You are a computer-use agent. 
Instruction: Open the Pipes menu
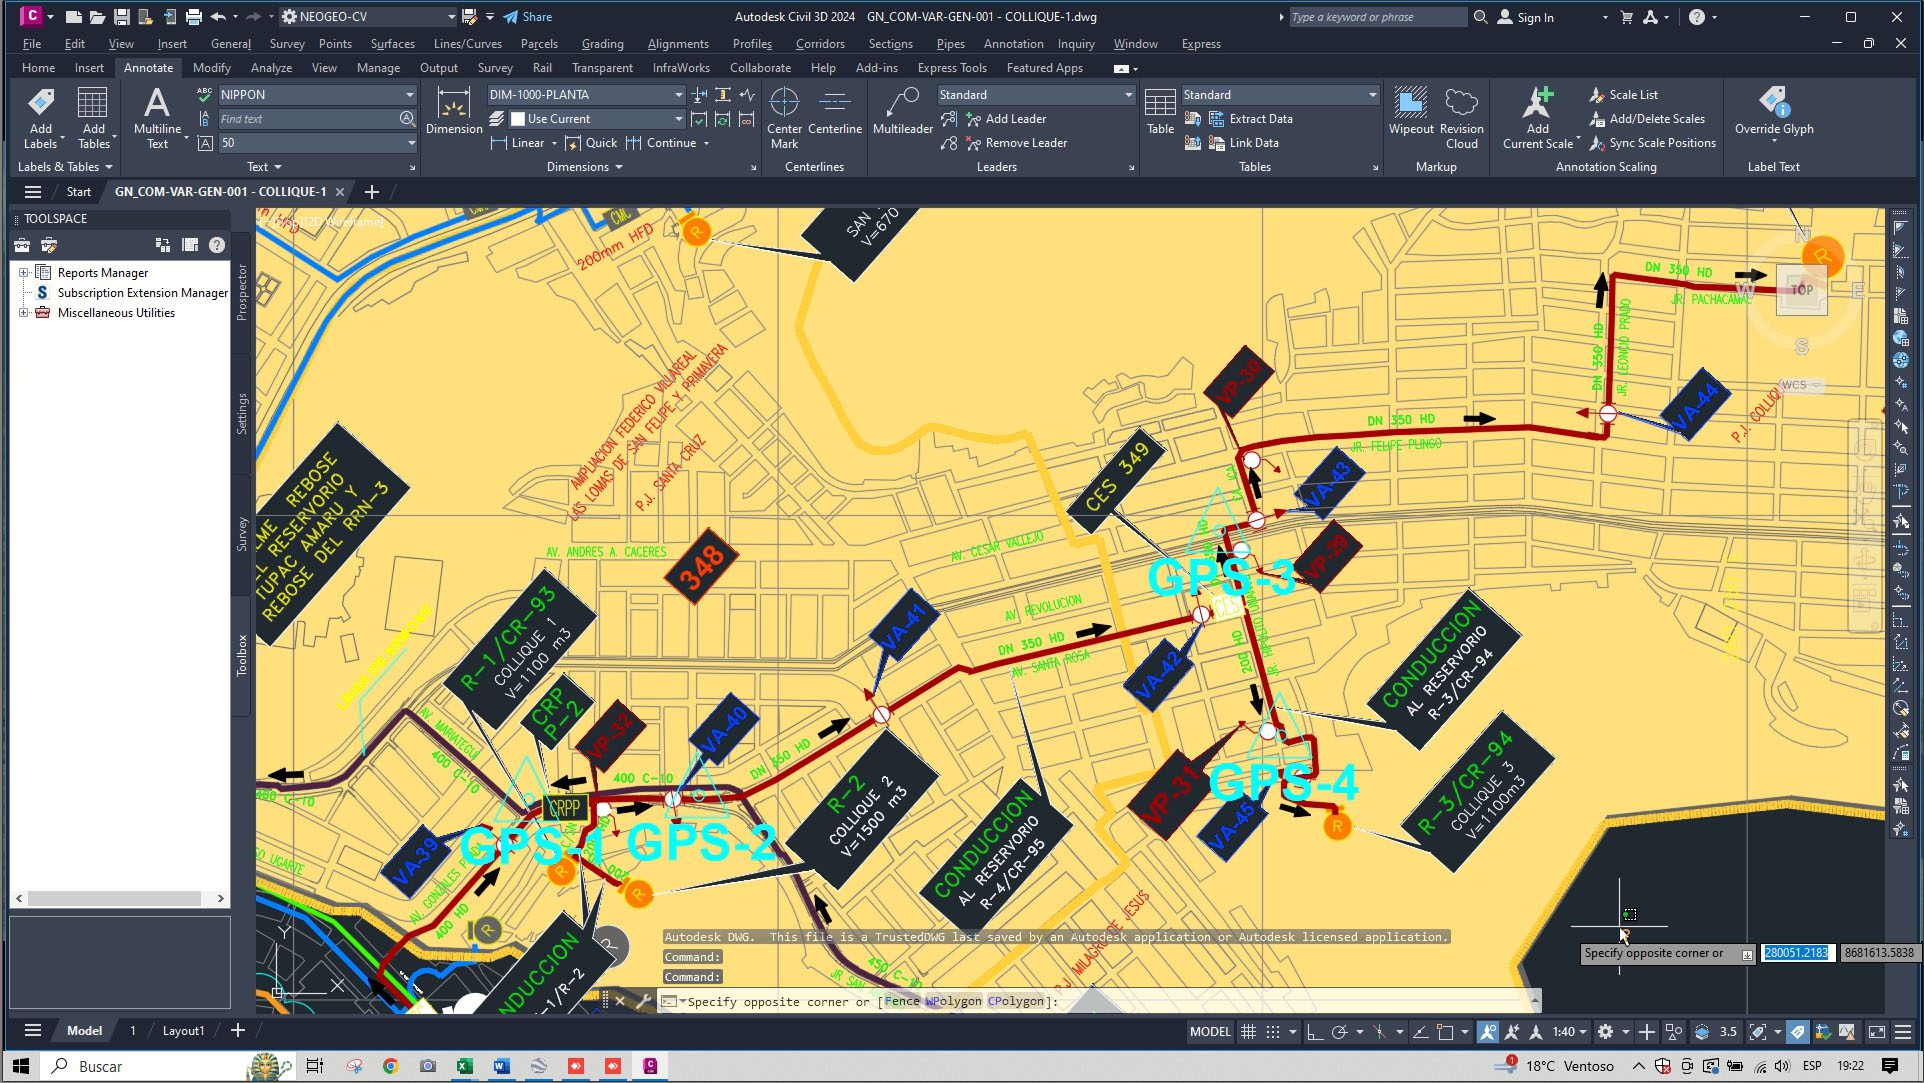pos(950,44)
